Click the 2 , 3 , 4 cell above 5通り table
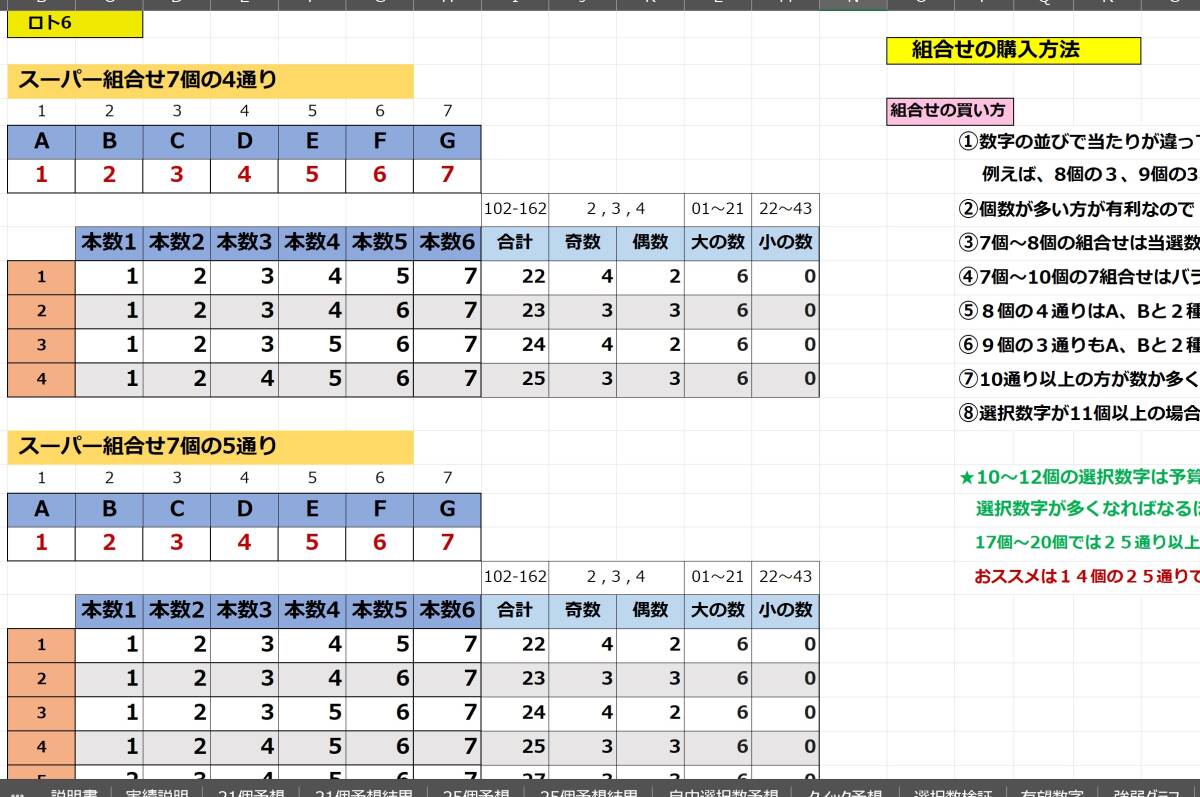Image resolution: width=1200 pixels, height=797 pixels. [x=616, y=577]
